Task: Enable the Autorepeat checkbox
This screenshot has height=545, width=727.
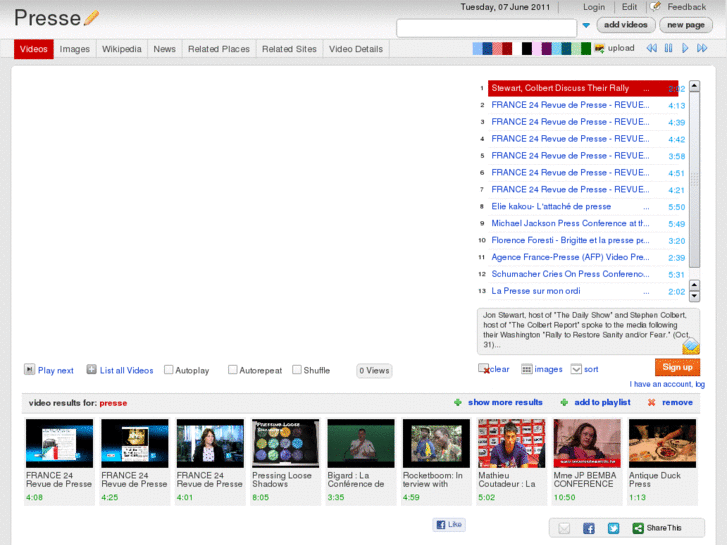Action: point(233,370)
